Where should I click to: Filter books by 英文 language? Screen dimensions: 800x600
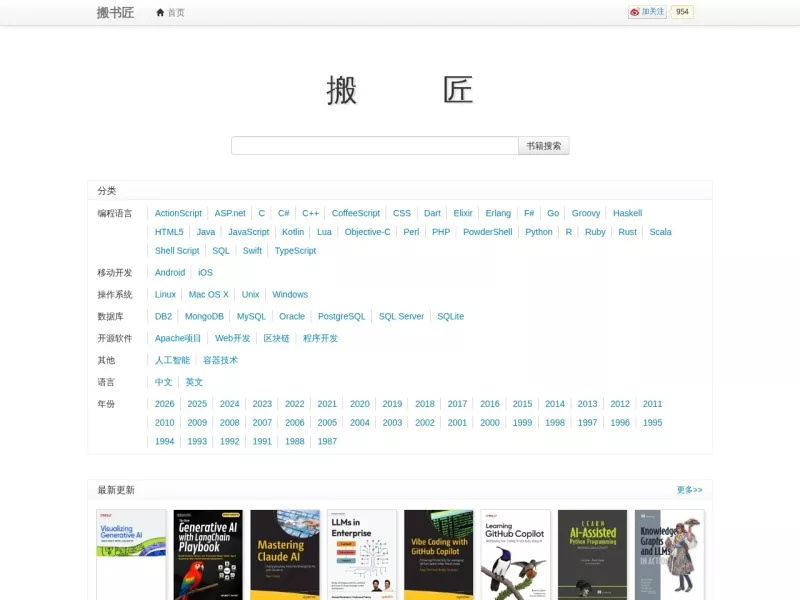click(194, 382)
